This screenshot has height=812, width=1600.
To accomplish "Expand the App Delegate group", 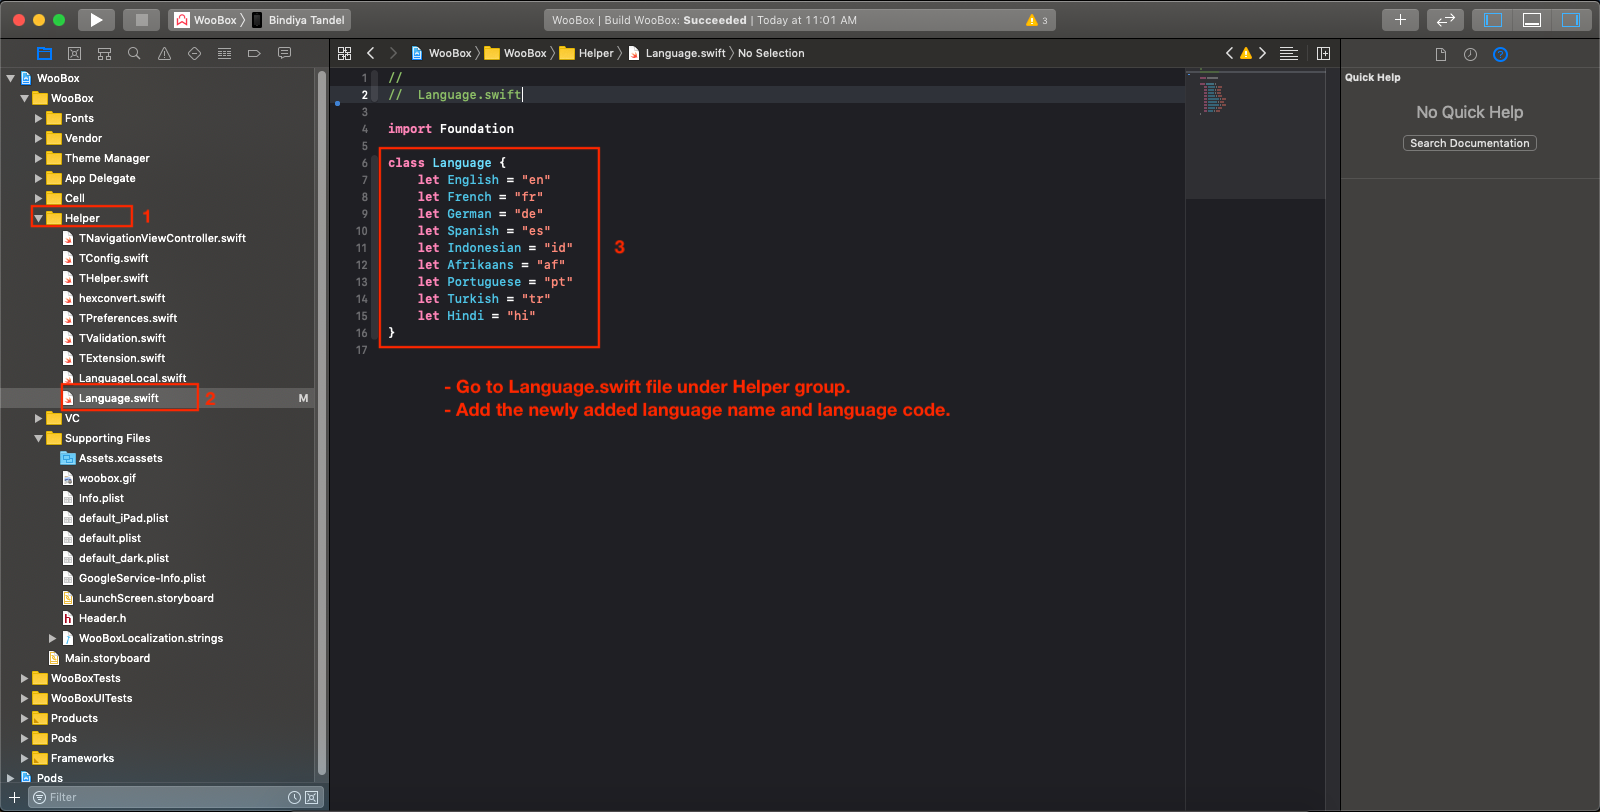I will [39, 178].
